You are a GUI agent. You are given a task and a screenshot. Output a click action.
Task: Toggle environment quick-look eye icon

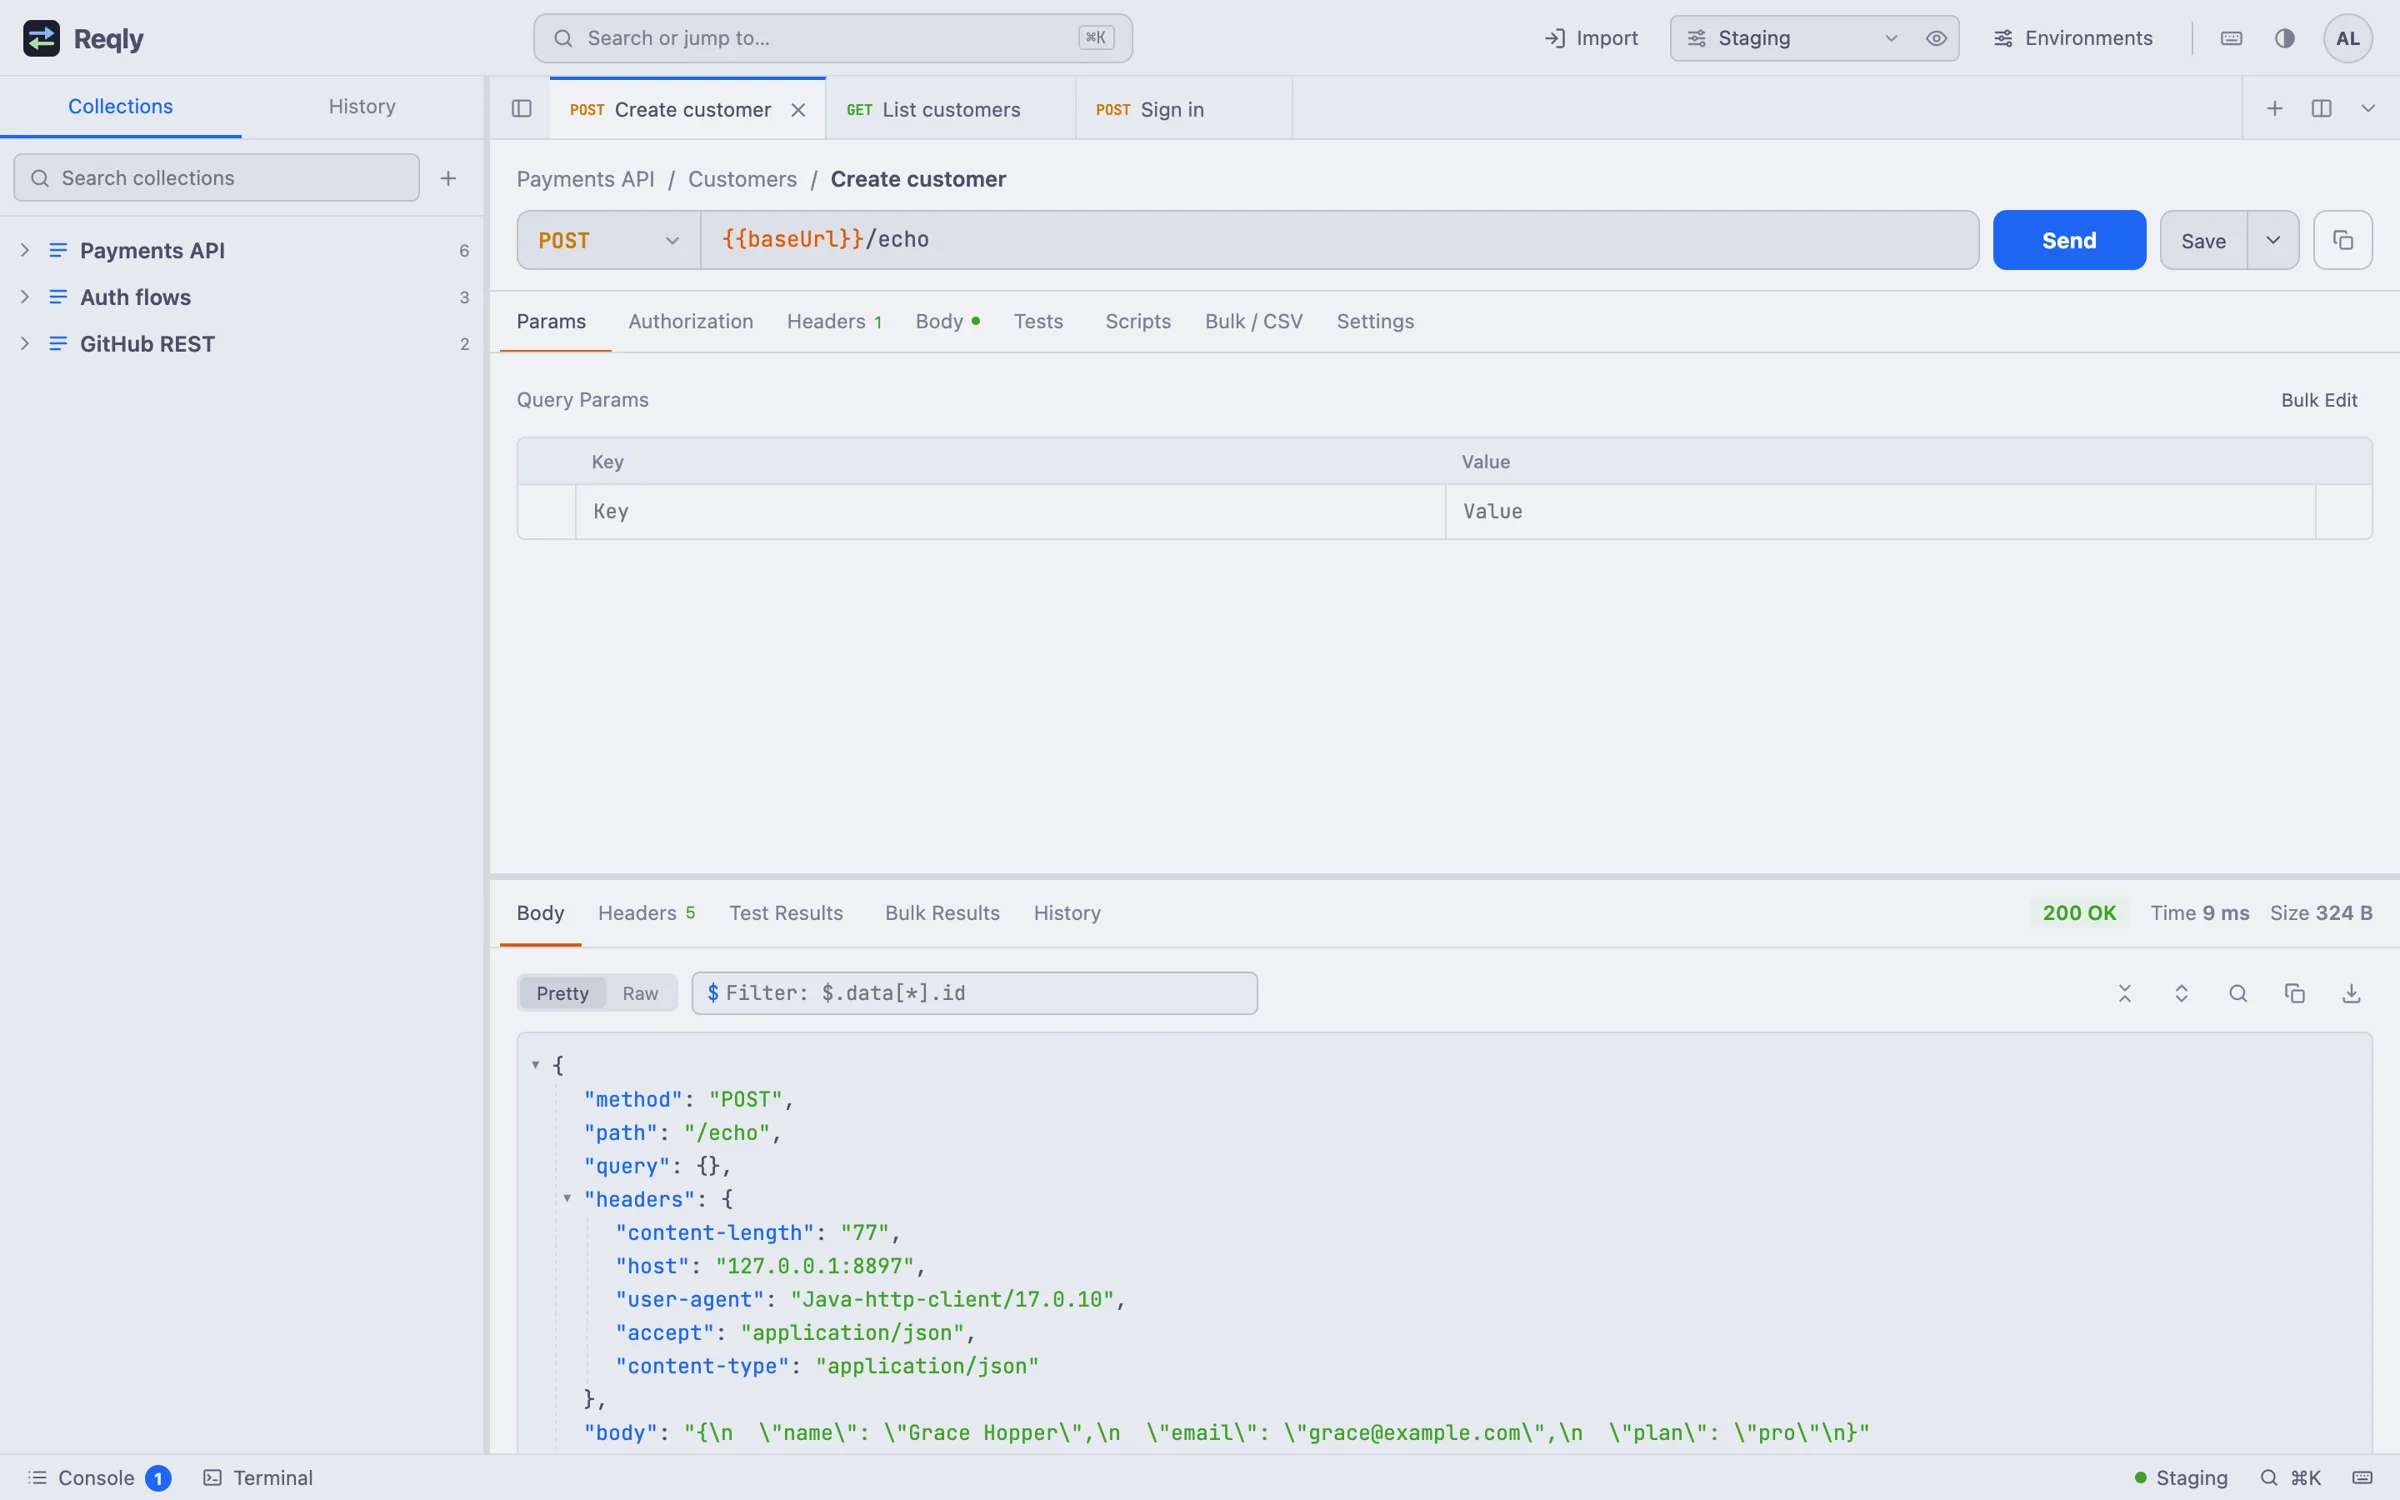[1936, 38]
